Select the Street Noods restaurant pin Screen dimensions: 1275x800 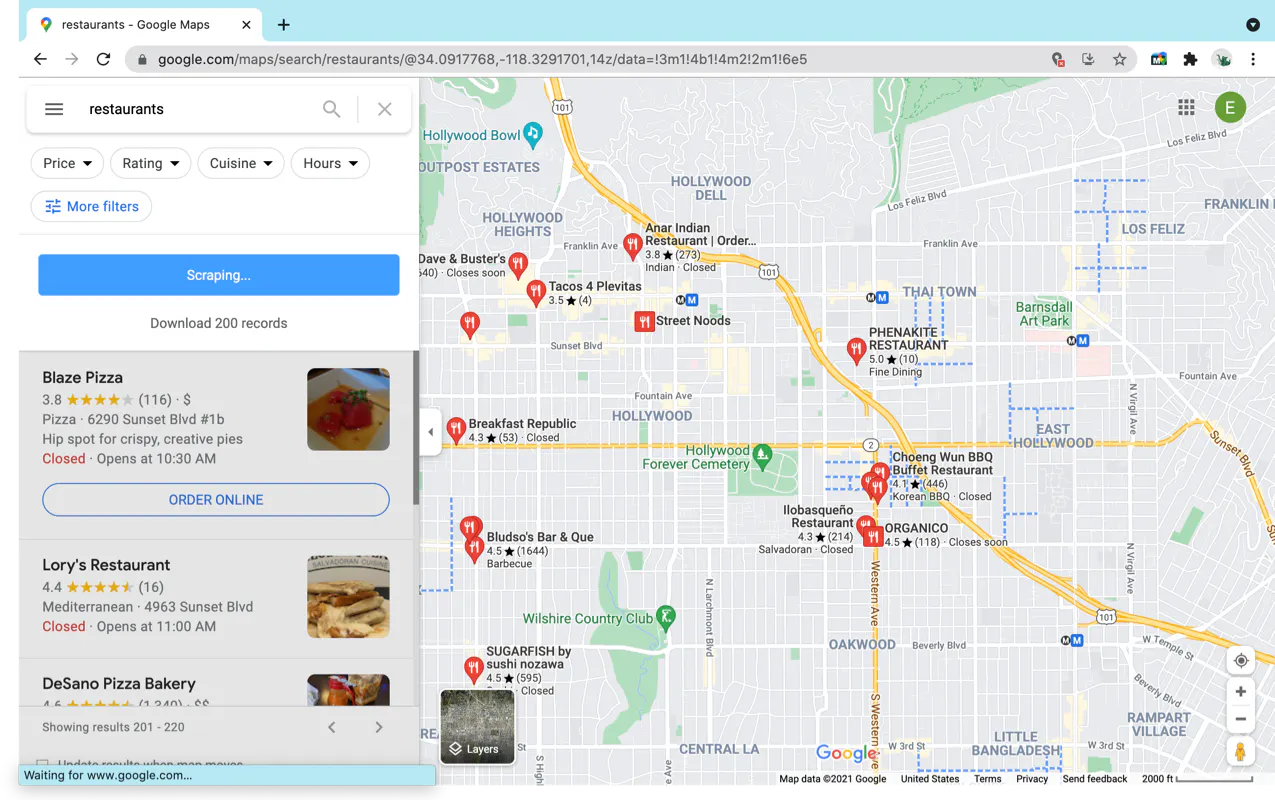pos(644,321)
